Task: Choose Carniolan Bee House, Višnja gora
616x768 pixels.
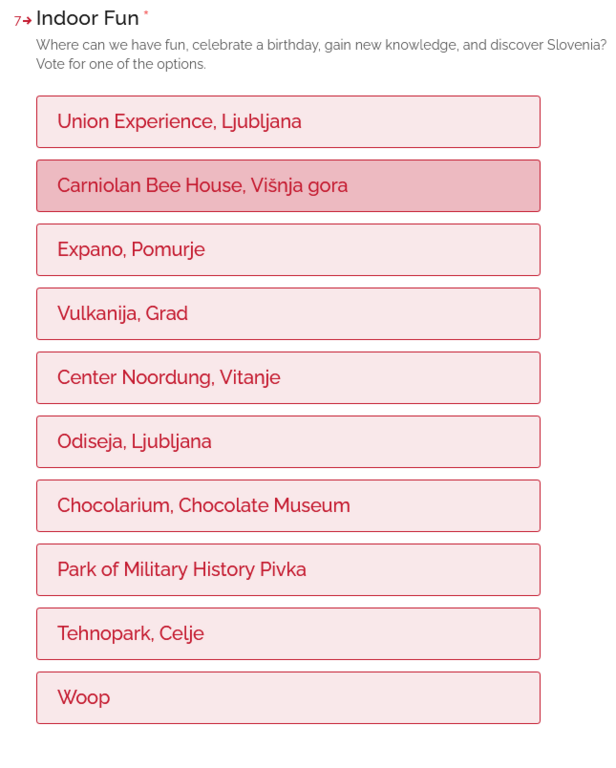Action: 288,186
